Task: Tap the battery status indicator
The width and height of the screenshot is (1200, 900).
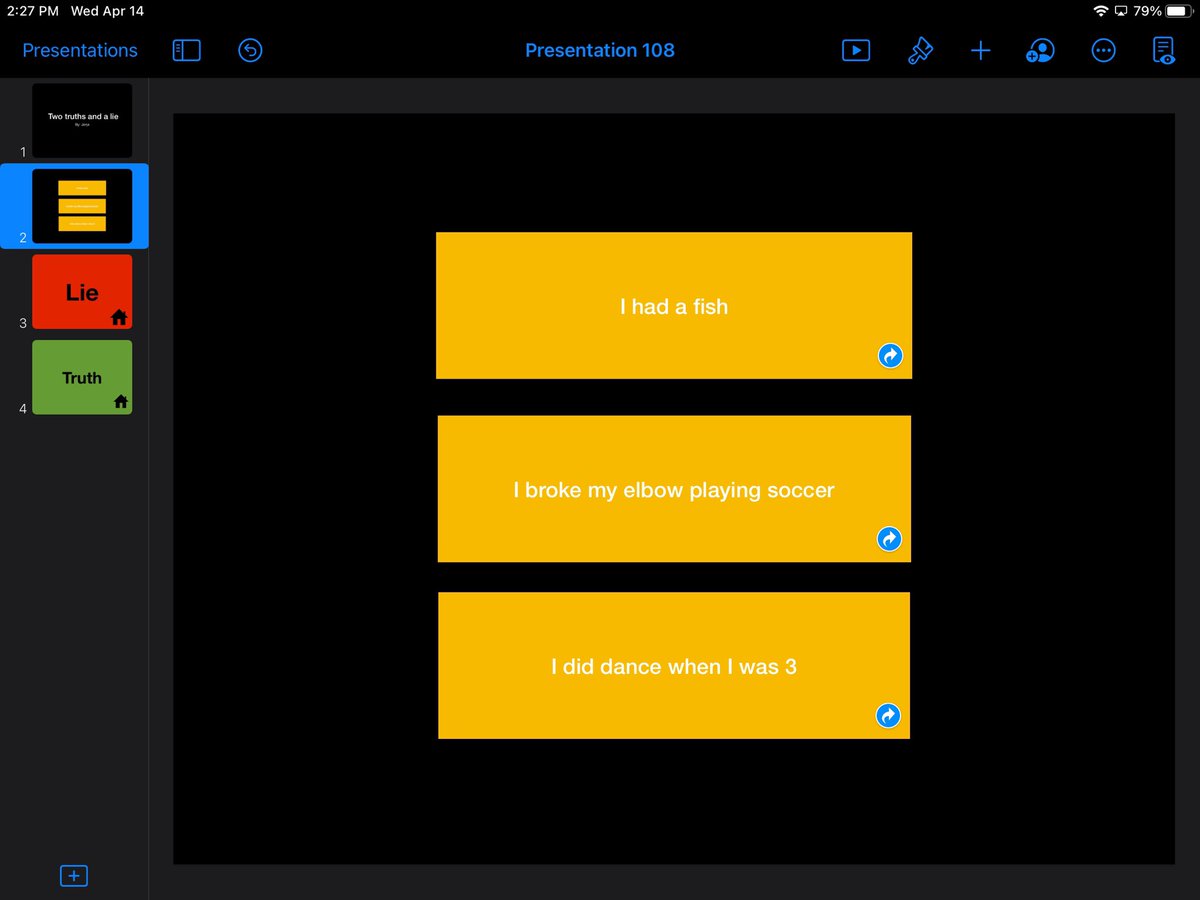Action: [x=1179, y=11]
